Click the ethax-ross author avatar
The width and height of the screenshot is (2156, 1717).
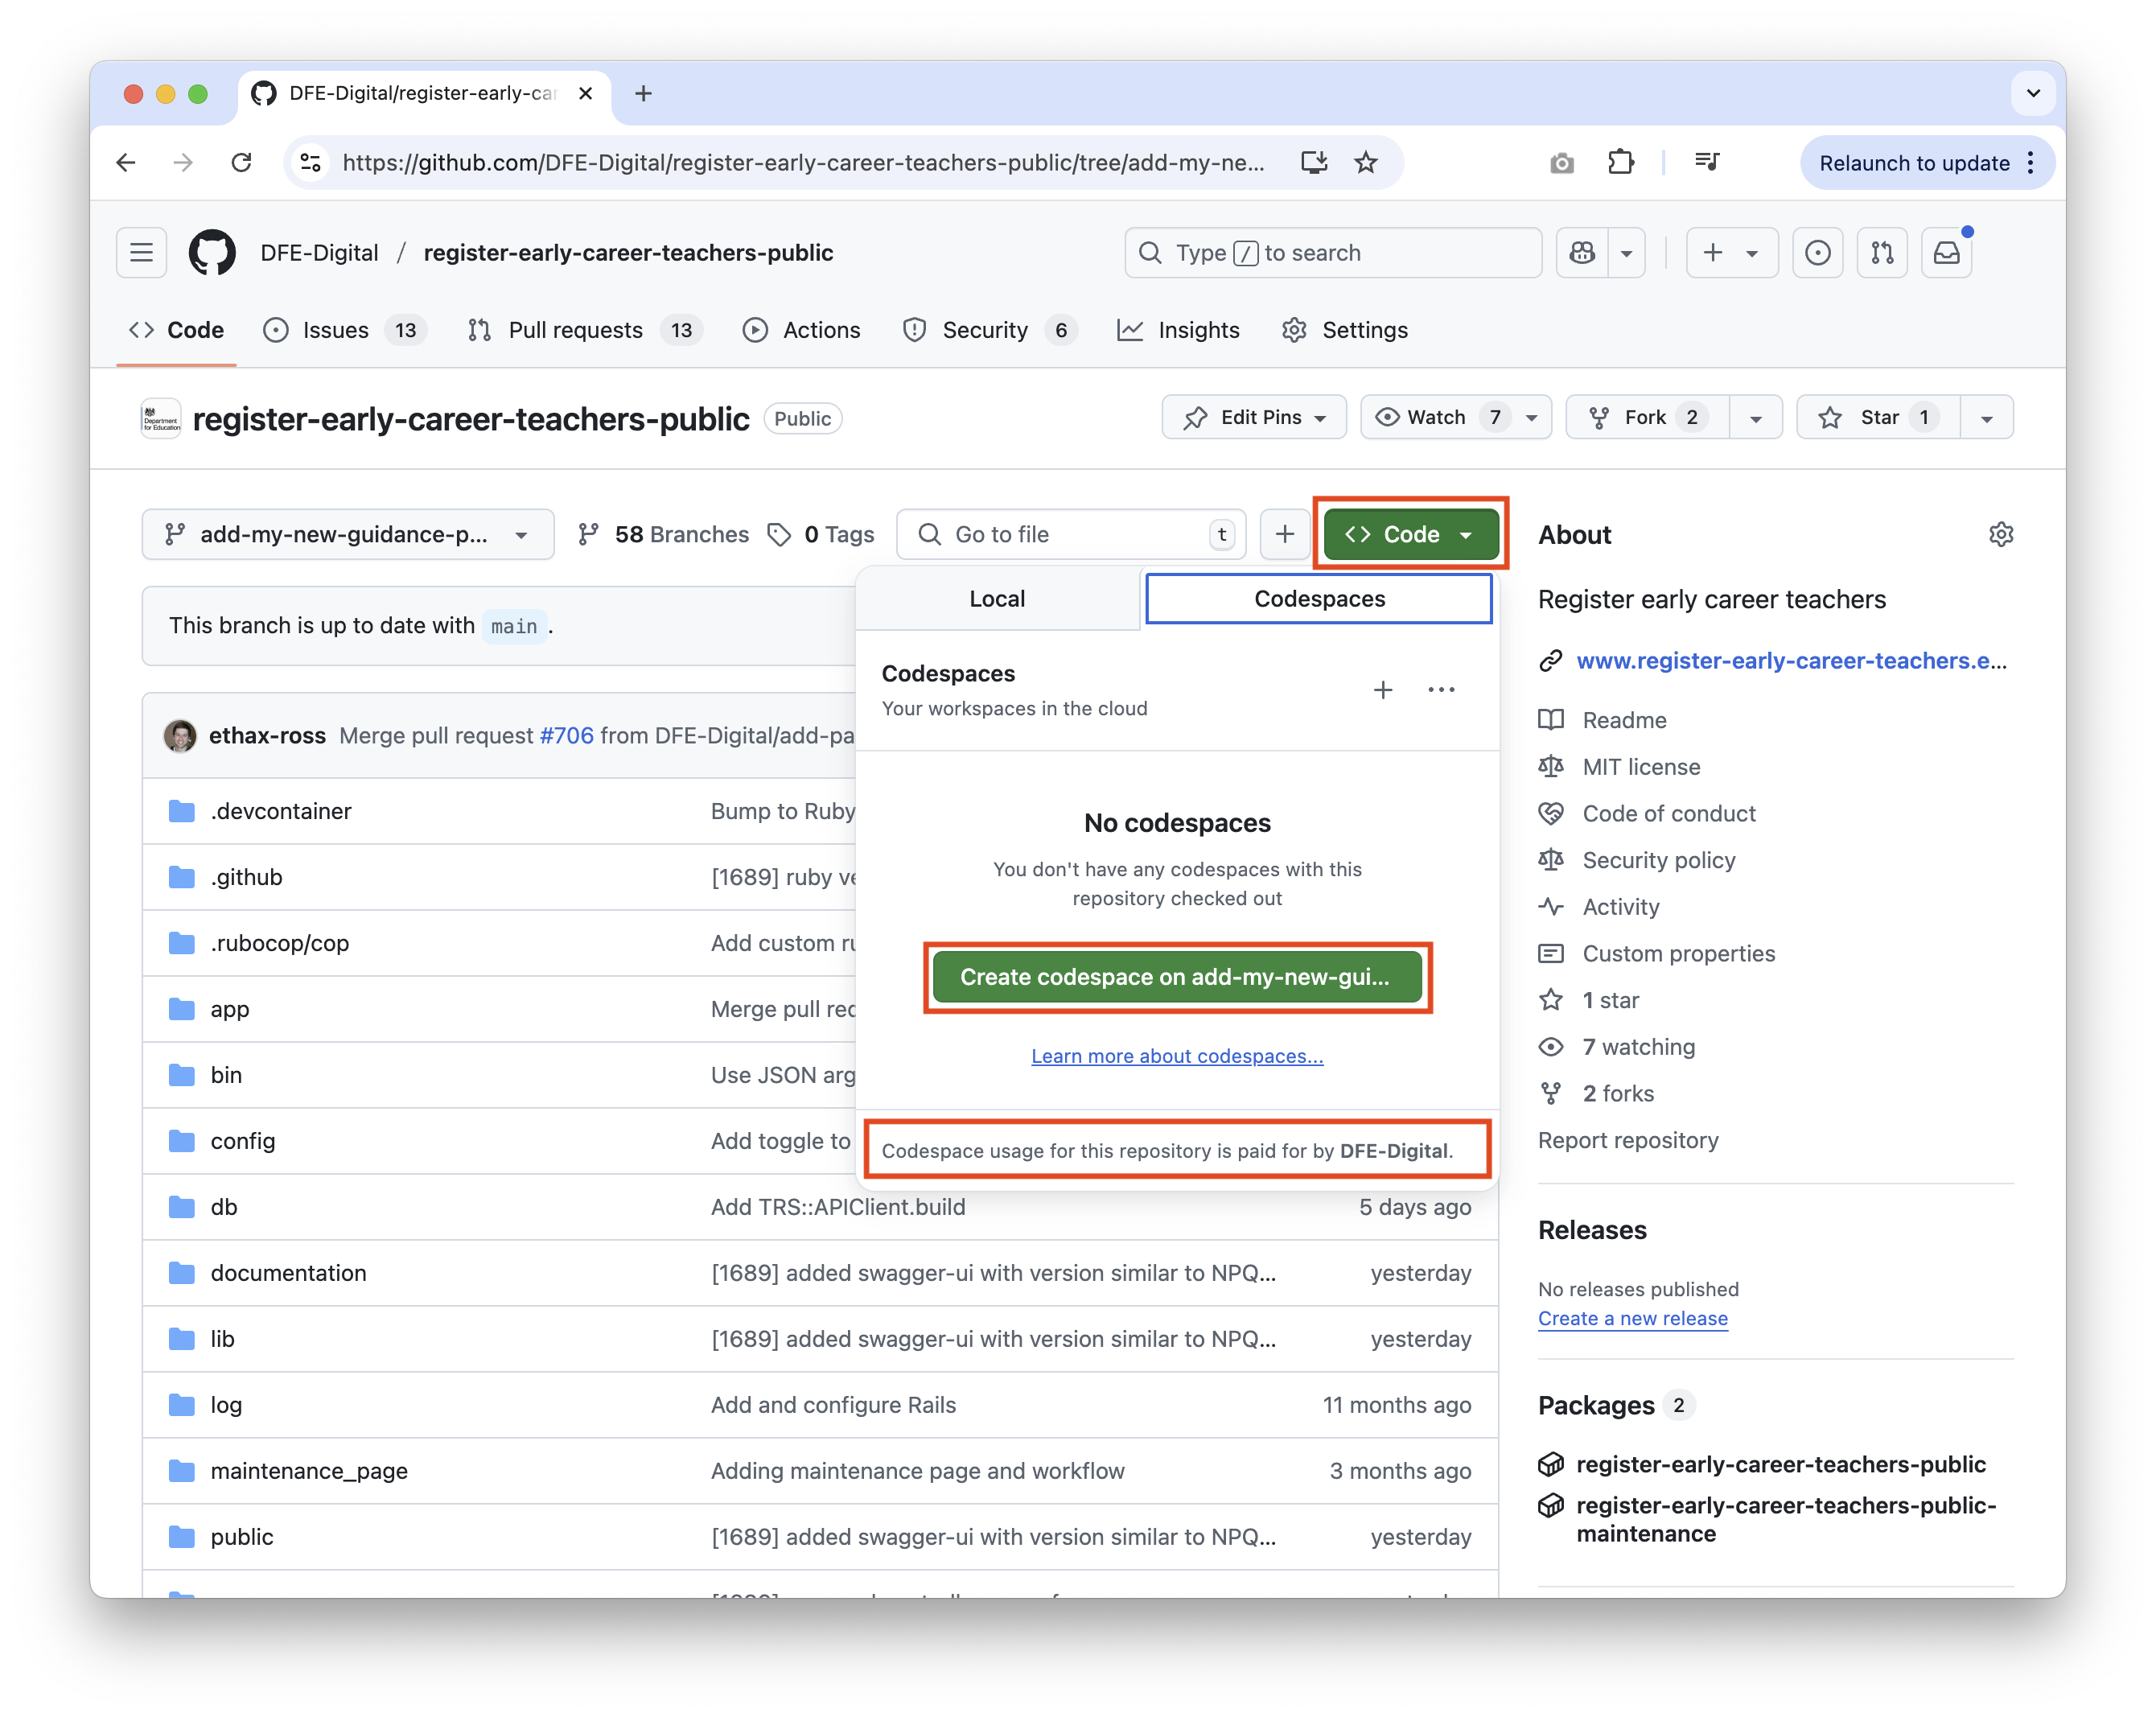pyautogui.click(x=180, y=735)
